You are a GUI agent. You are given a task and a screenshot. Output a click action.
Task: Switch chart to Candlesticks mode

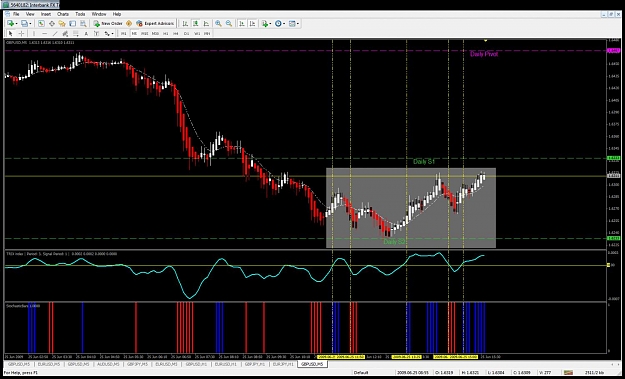pos(196,24)
